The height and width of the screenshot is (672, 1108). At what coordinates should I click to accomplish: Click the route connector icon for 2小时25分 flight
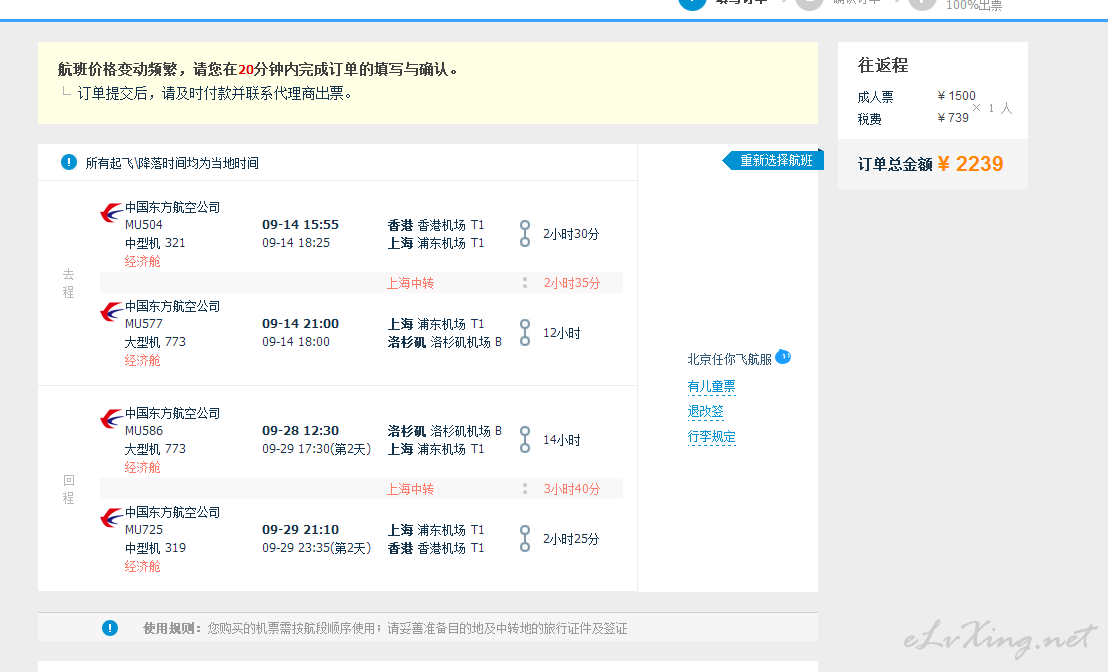click(524, 538)
